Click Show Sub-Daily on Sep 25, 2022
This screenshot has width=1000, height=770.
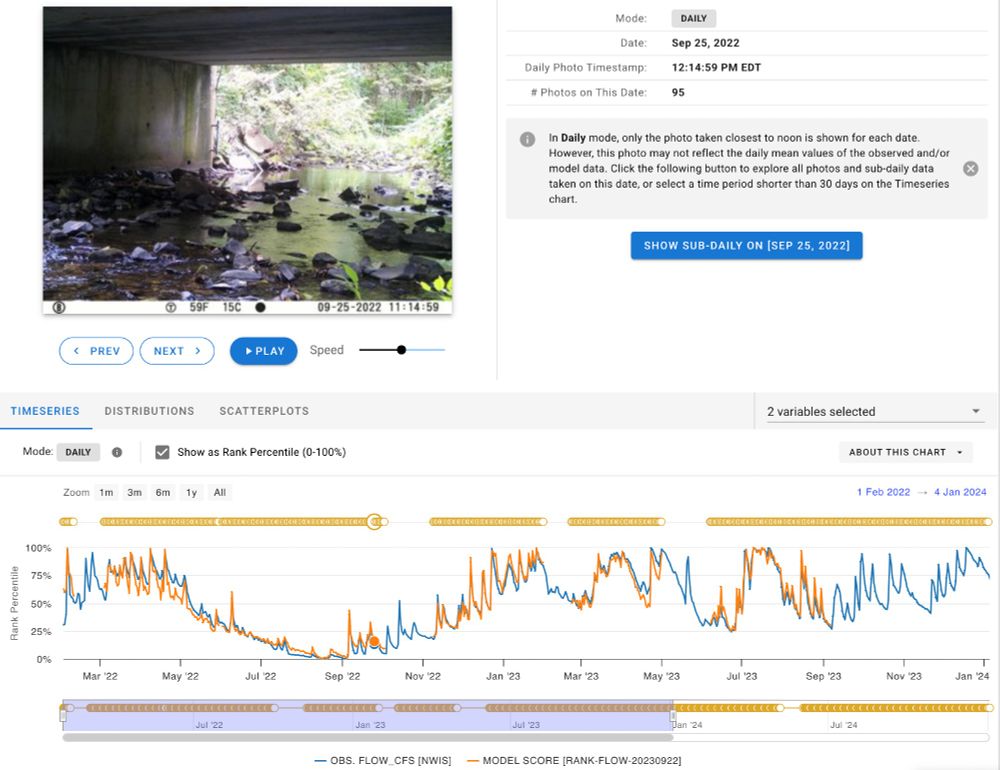[x=746, y=246]
